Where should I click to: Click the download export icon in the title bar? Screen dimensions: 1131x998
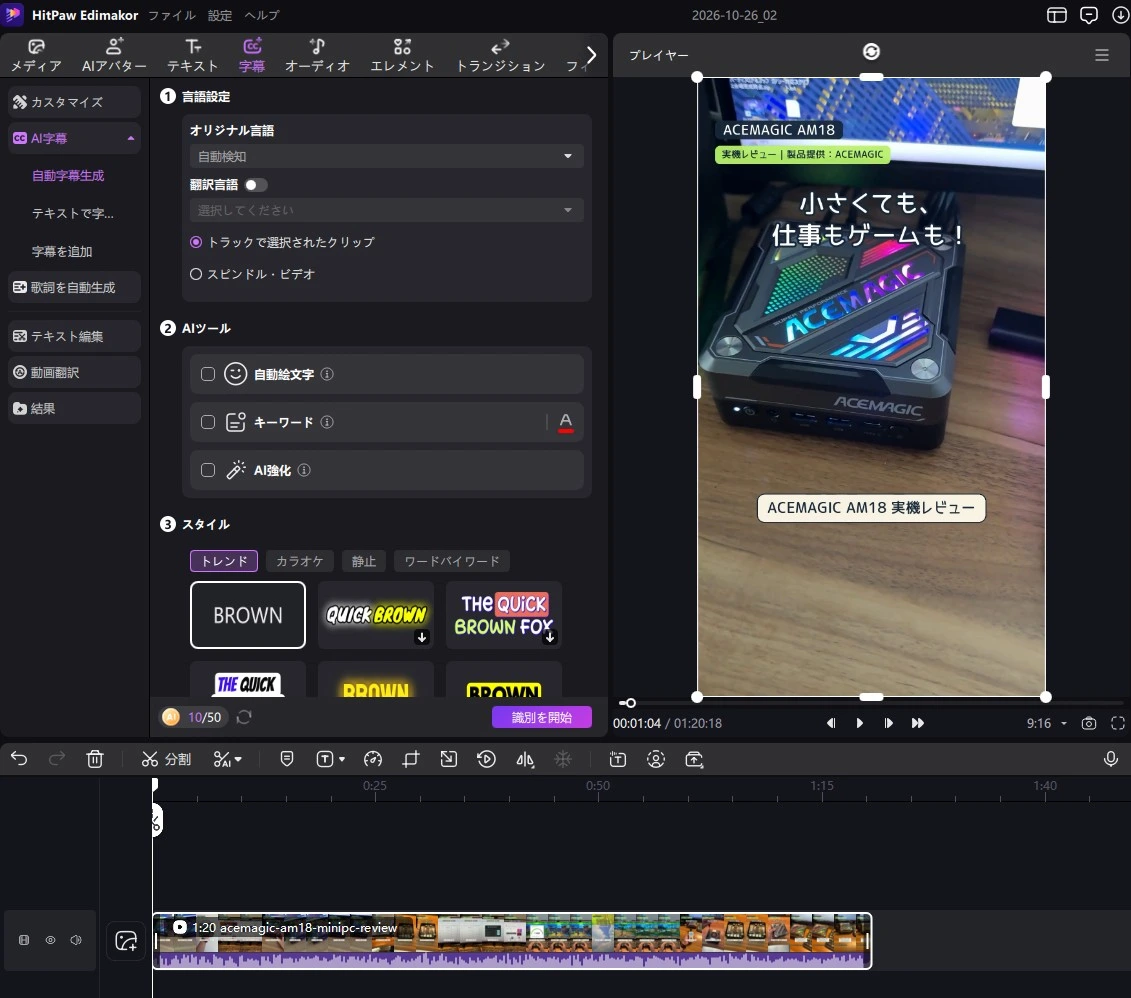[1121, 15]
